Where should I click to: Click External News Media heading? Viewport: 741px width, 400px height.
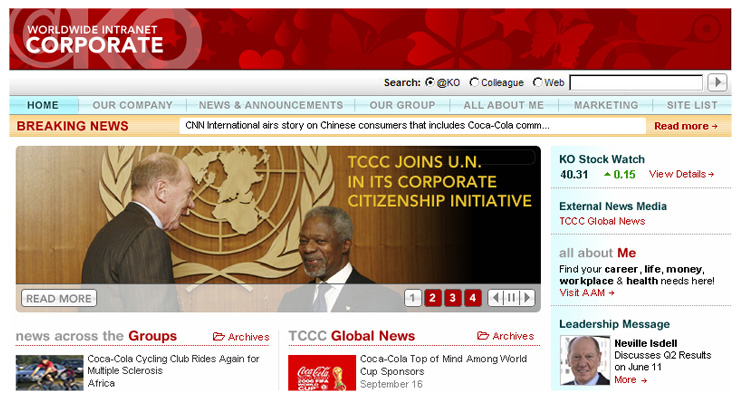pos(613,206)
